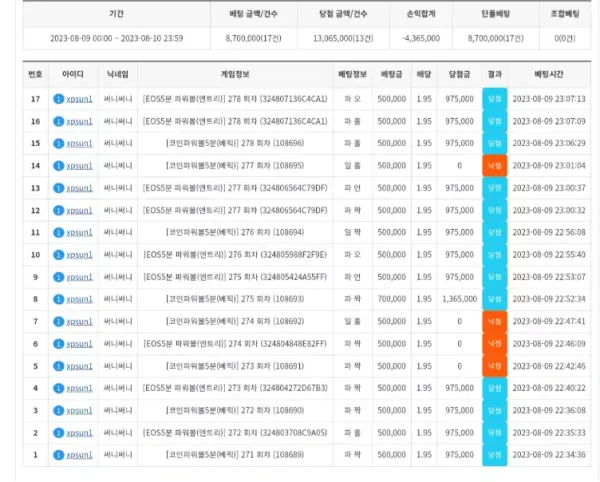600x482 pixels.
Task: Click the blue 당첨 badge in row 17
Action: pyautogui.click(x=495, y=99)
